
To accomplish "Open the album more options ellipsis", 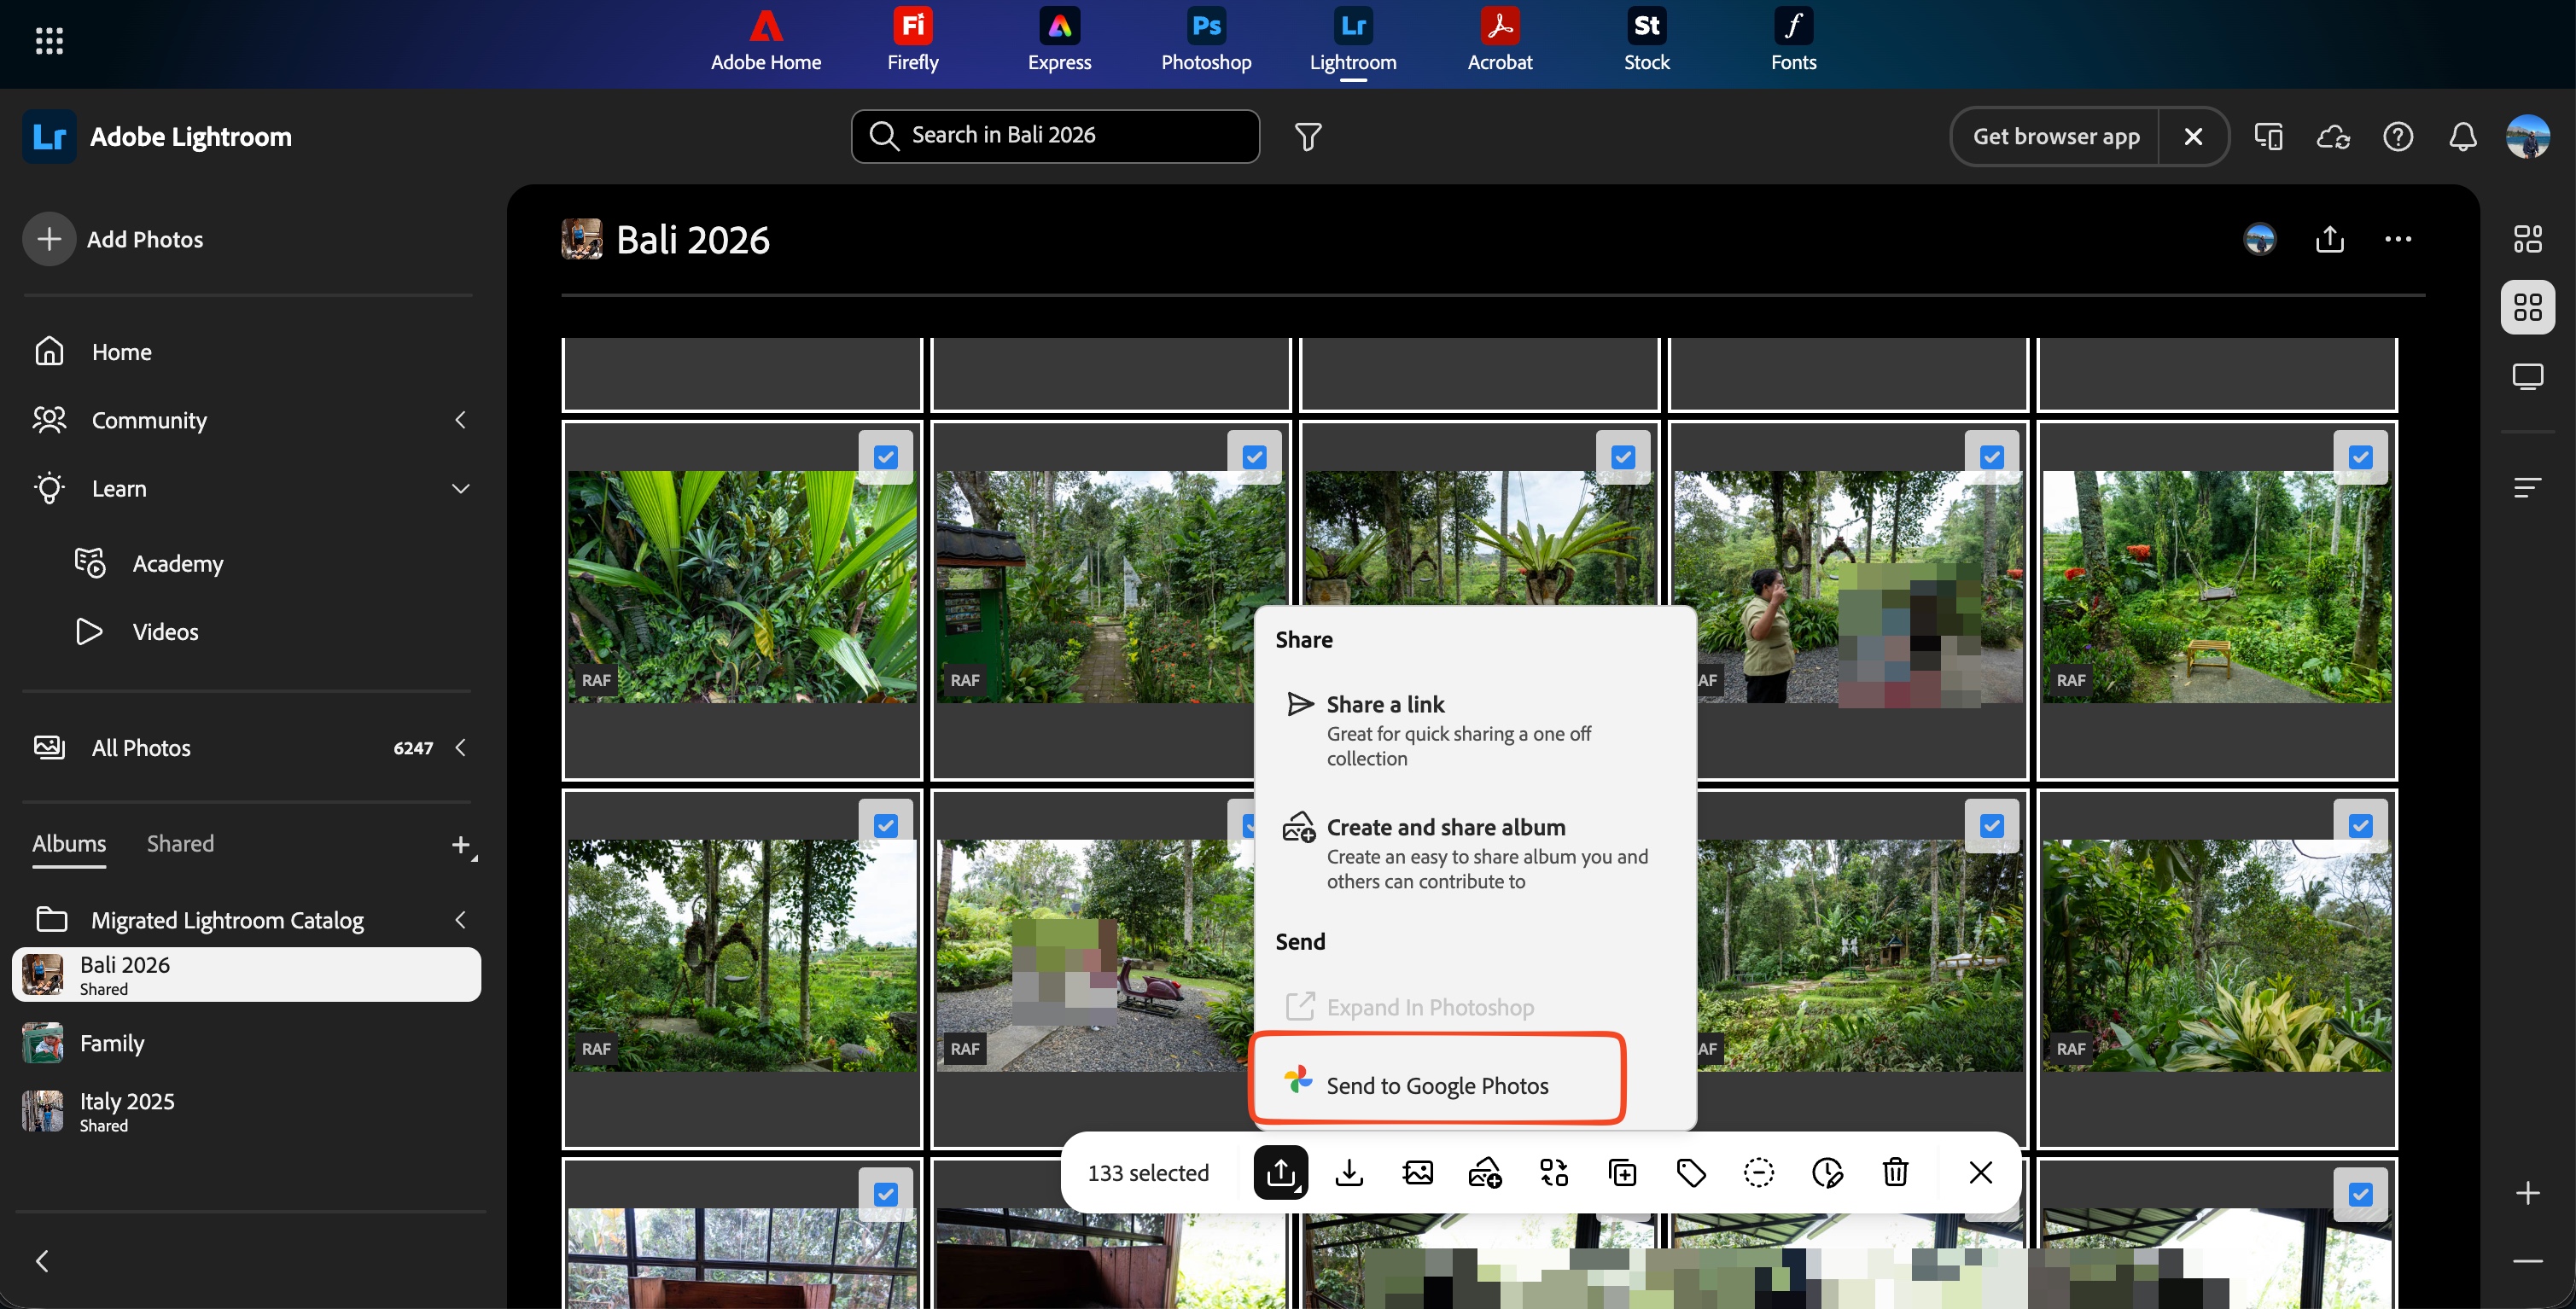I will coord(2398,239).
